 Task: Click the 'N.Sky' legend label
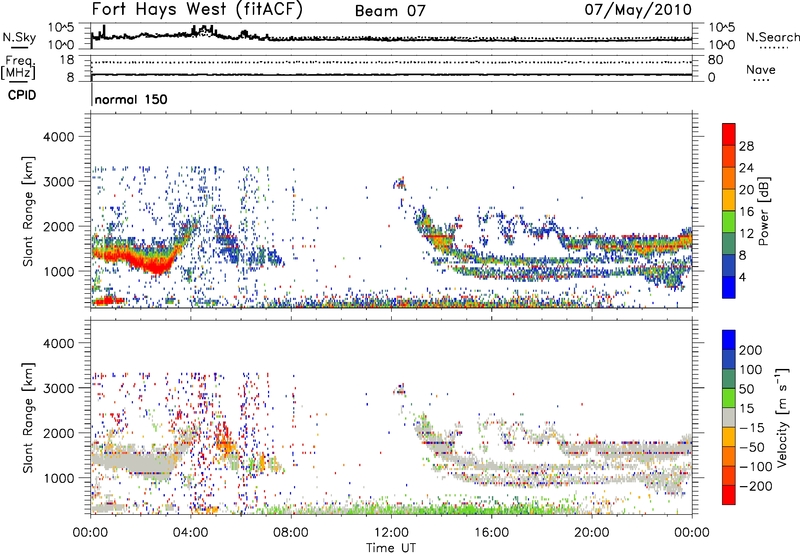19,37
